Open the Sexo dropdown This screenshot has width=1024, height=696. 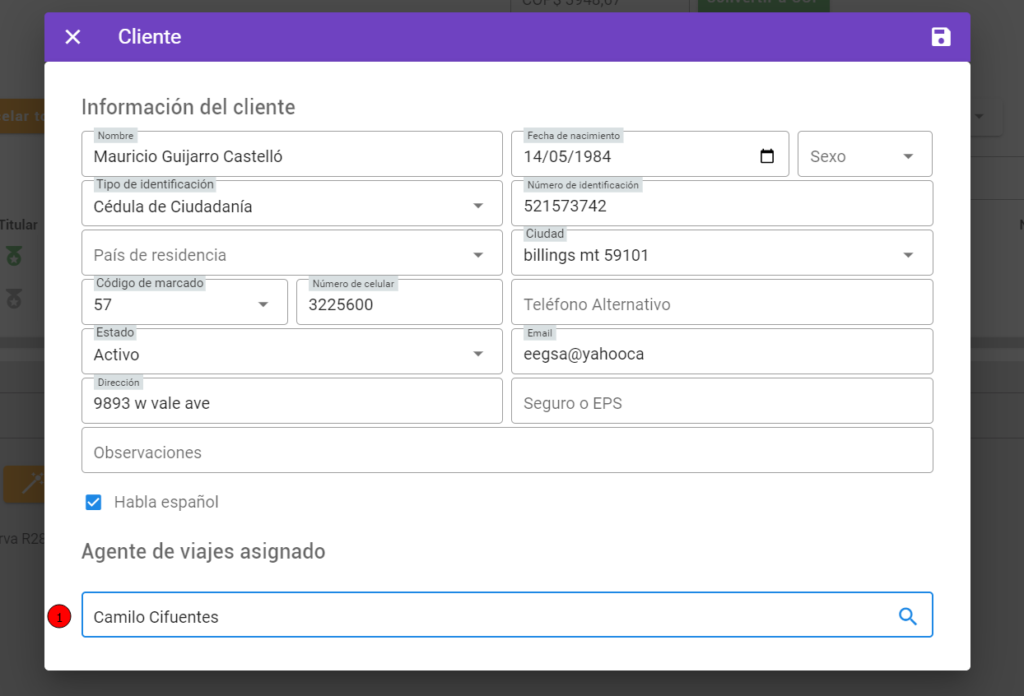click(x=864, y=154)
